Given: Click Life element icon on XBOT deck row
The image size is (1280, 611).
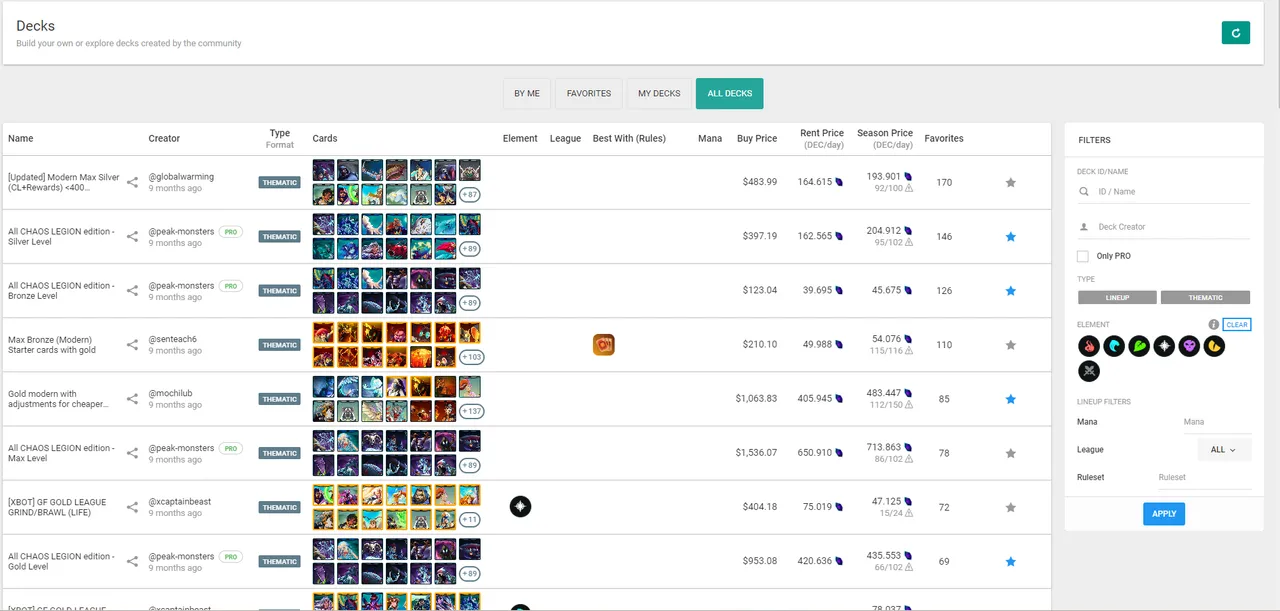Looking at the screenshot, I should click(x=520, y=507).
